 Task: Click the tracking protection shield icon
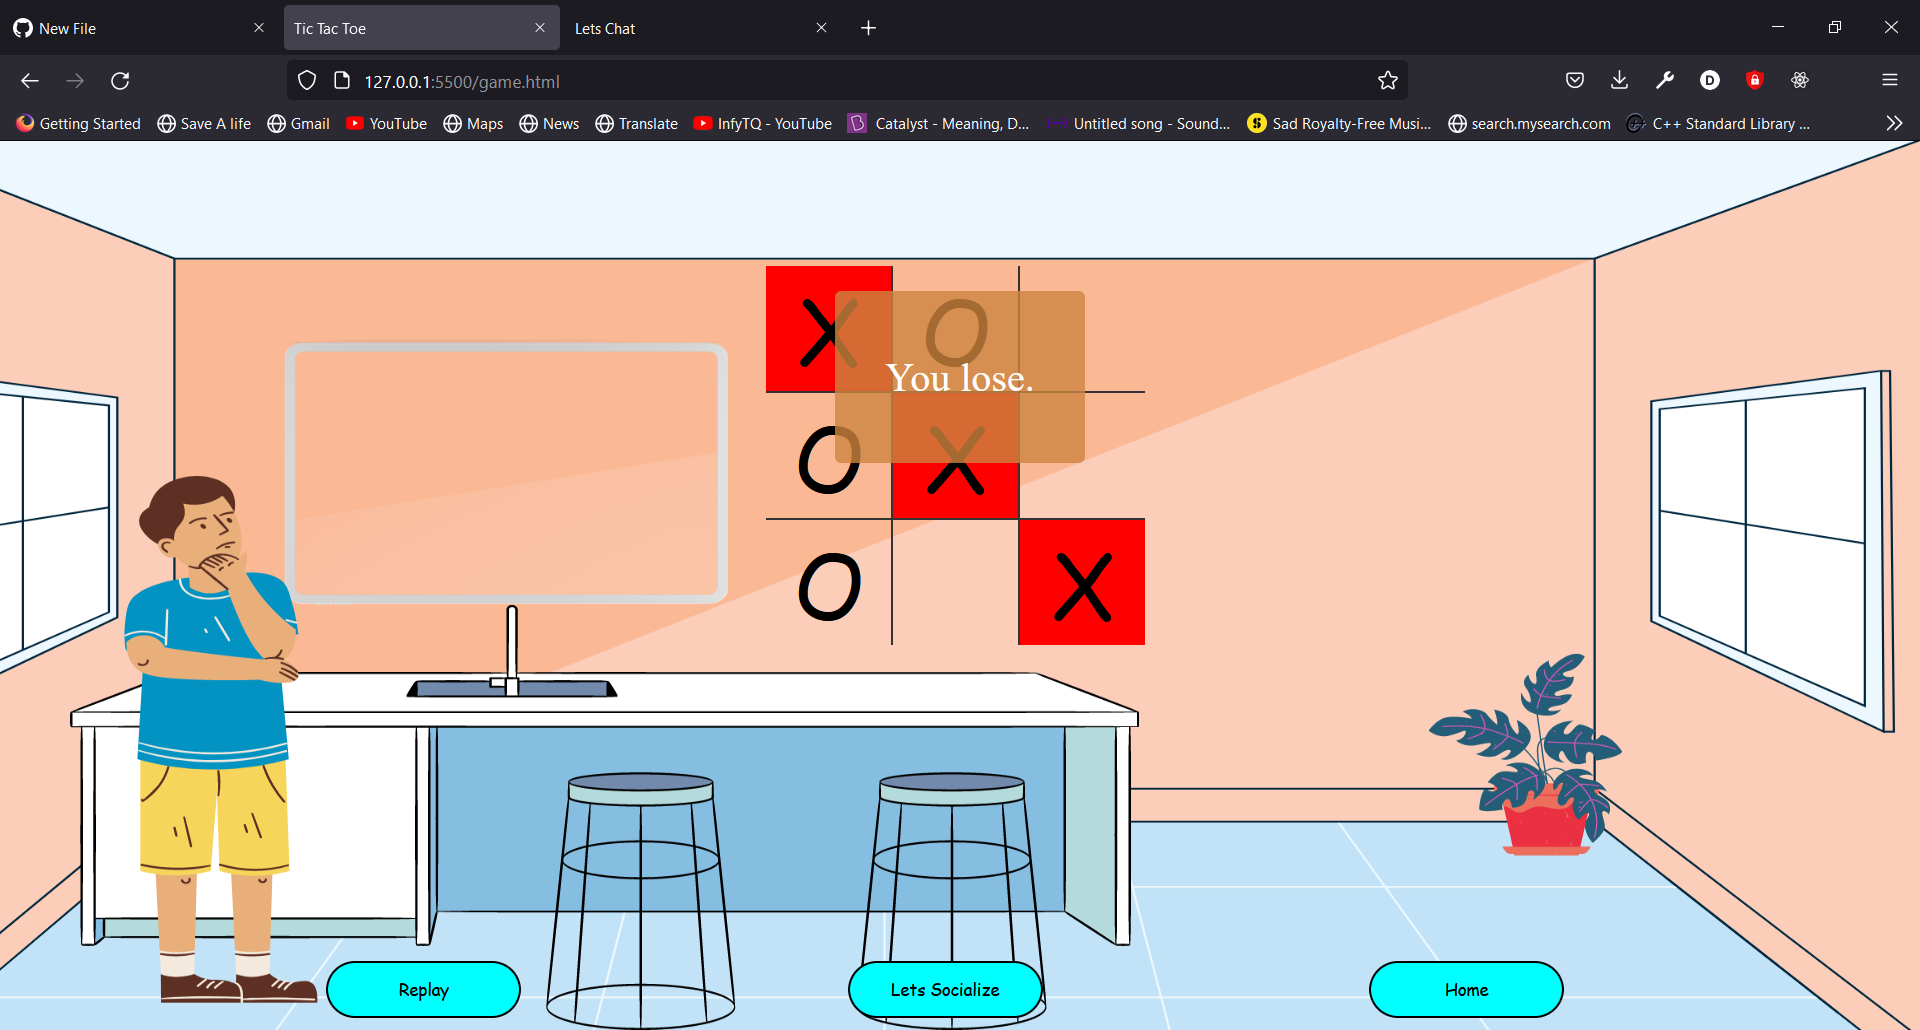[307, 81]
